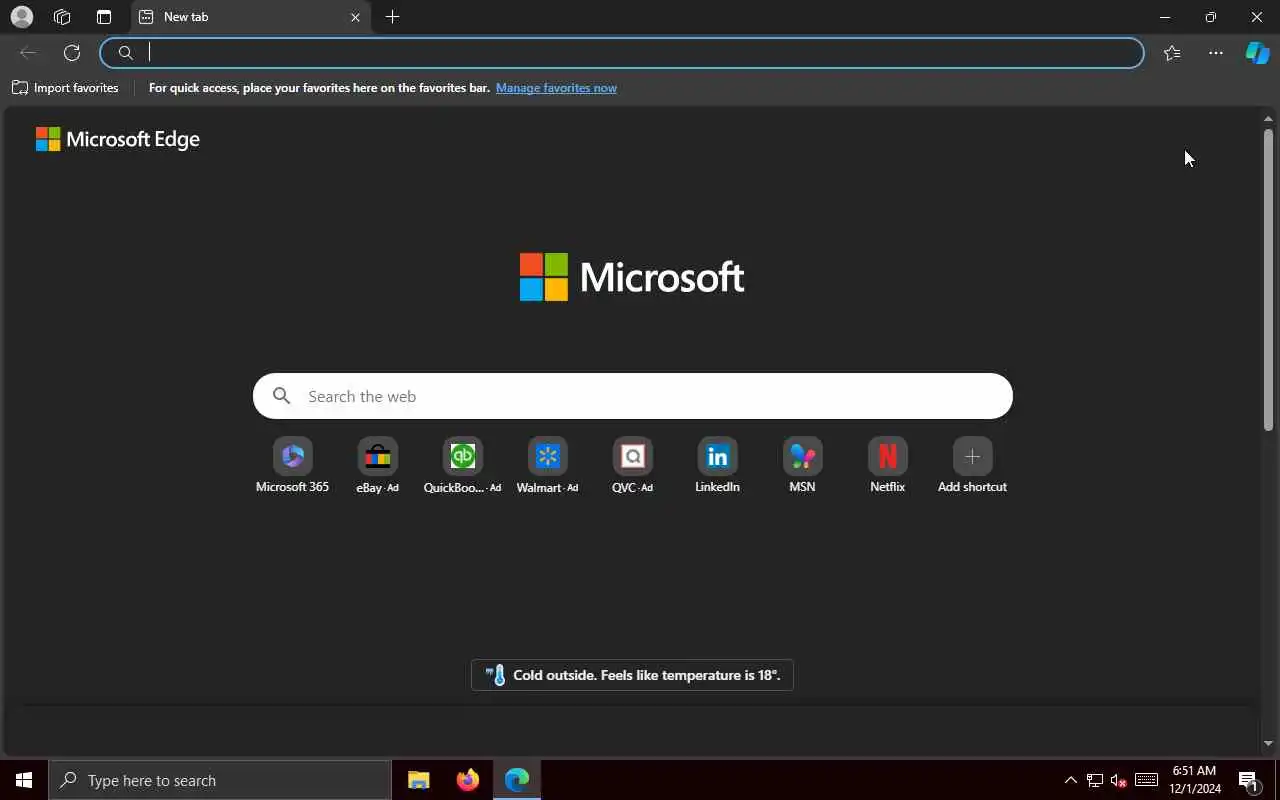Open the QuickBooks shortcut
This screenshot has height=800, width=1280.
[x=462, y=466]
